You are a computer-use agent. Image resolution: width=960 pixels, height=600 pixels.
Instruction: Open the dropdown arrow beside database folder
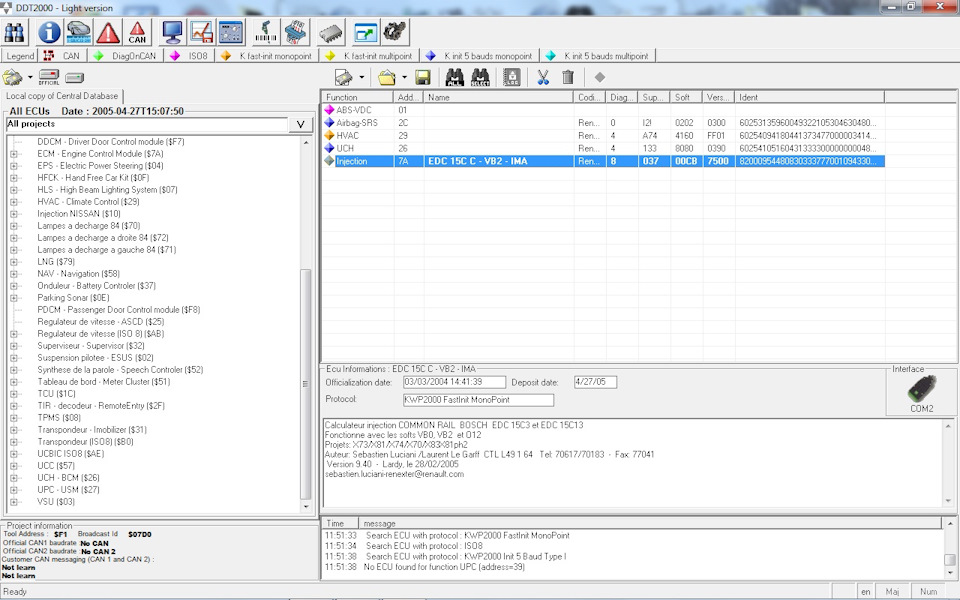point(30,78)
